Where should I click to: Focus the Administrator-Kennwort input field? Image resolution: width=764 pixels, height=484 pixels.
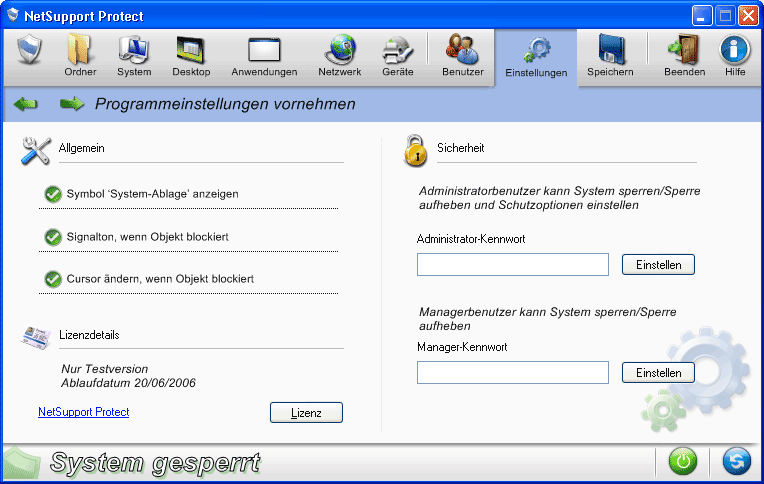point(513,264)
